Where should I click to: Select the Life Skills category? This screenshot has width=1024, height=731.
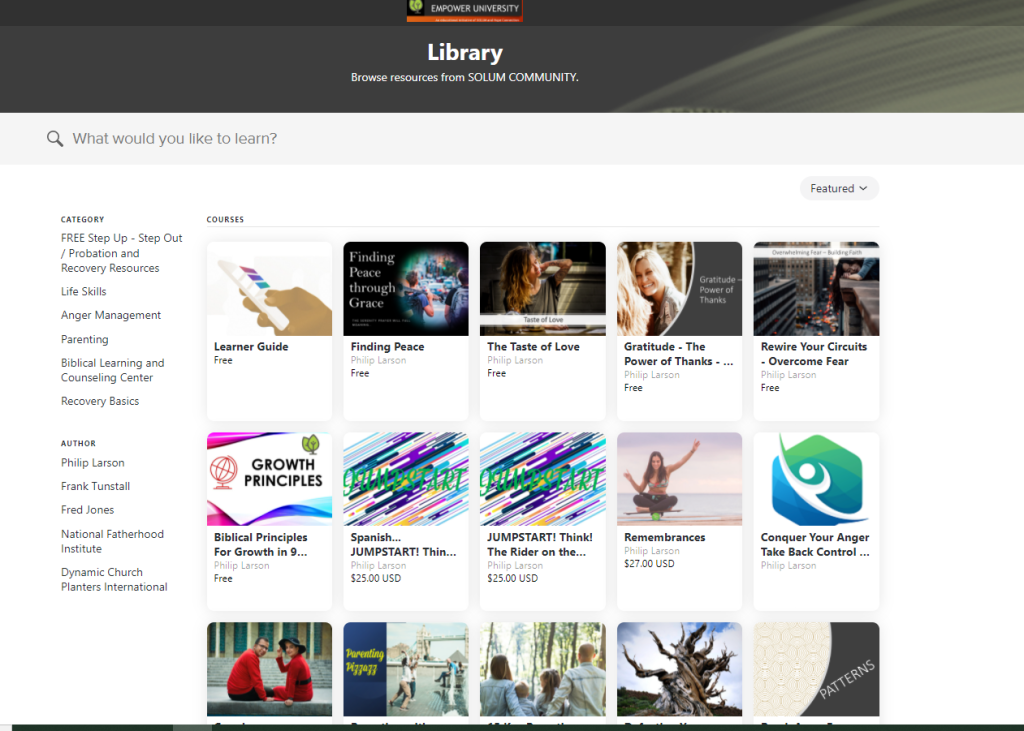tap(83, 292)
